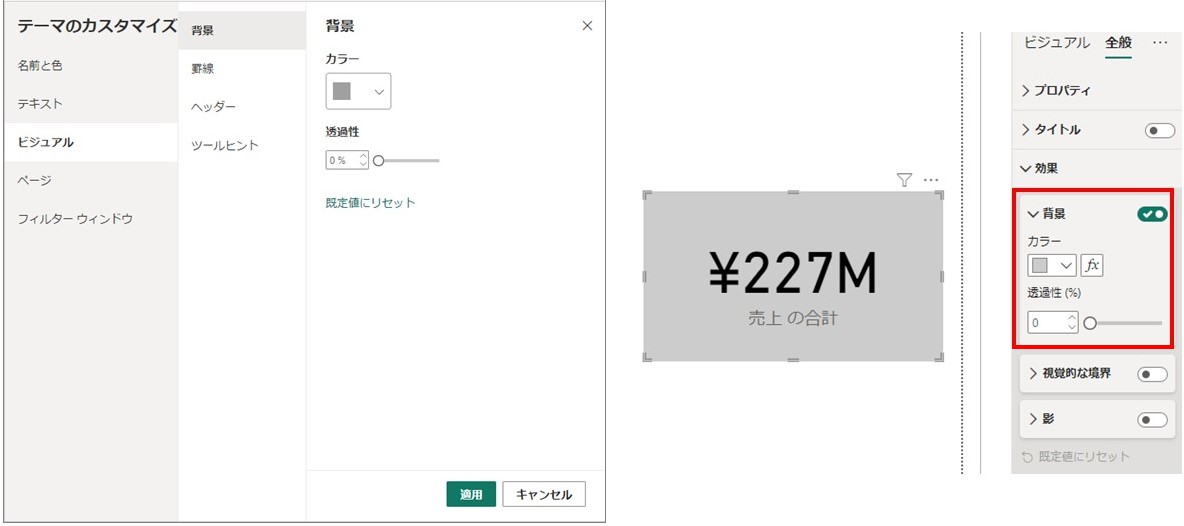The image size is (1184, 526).
Task: Toggle the タイトル switch on
Action: (x=1160, y=131)
